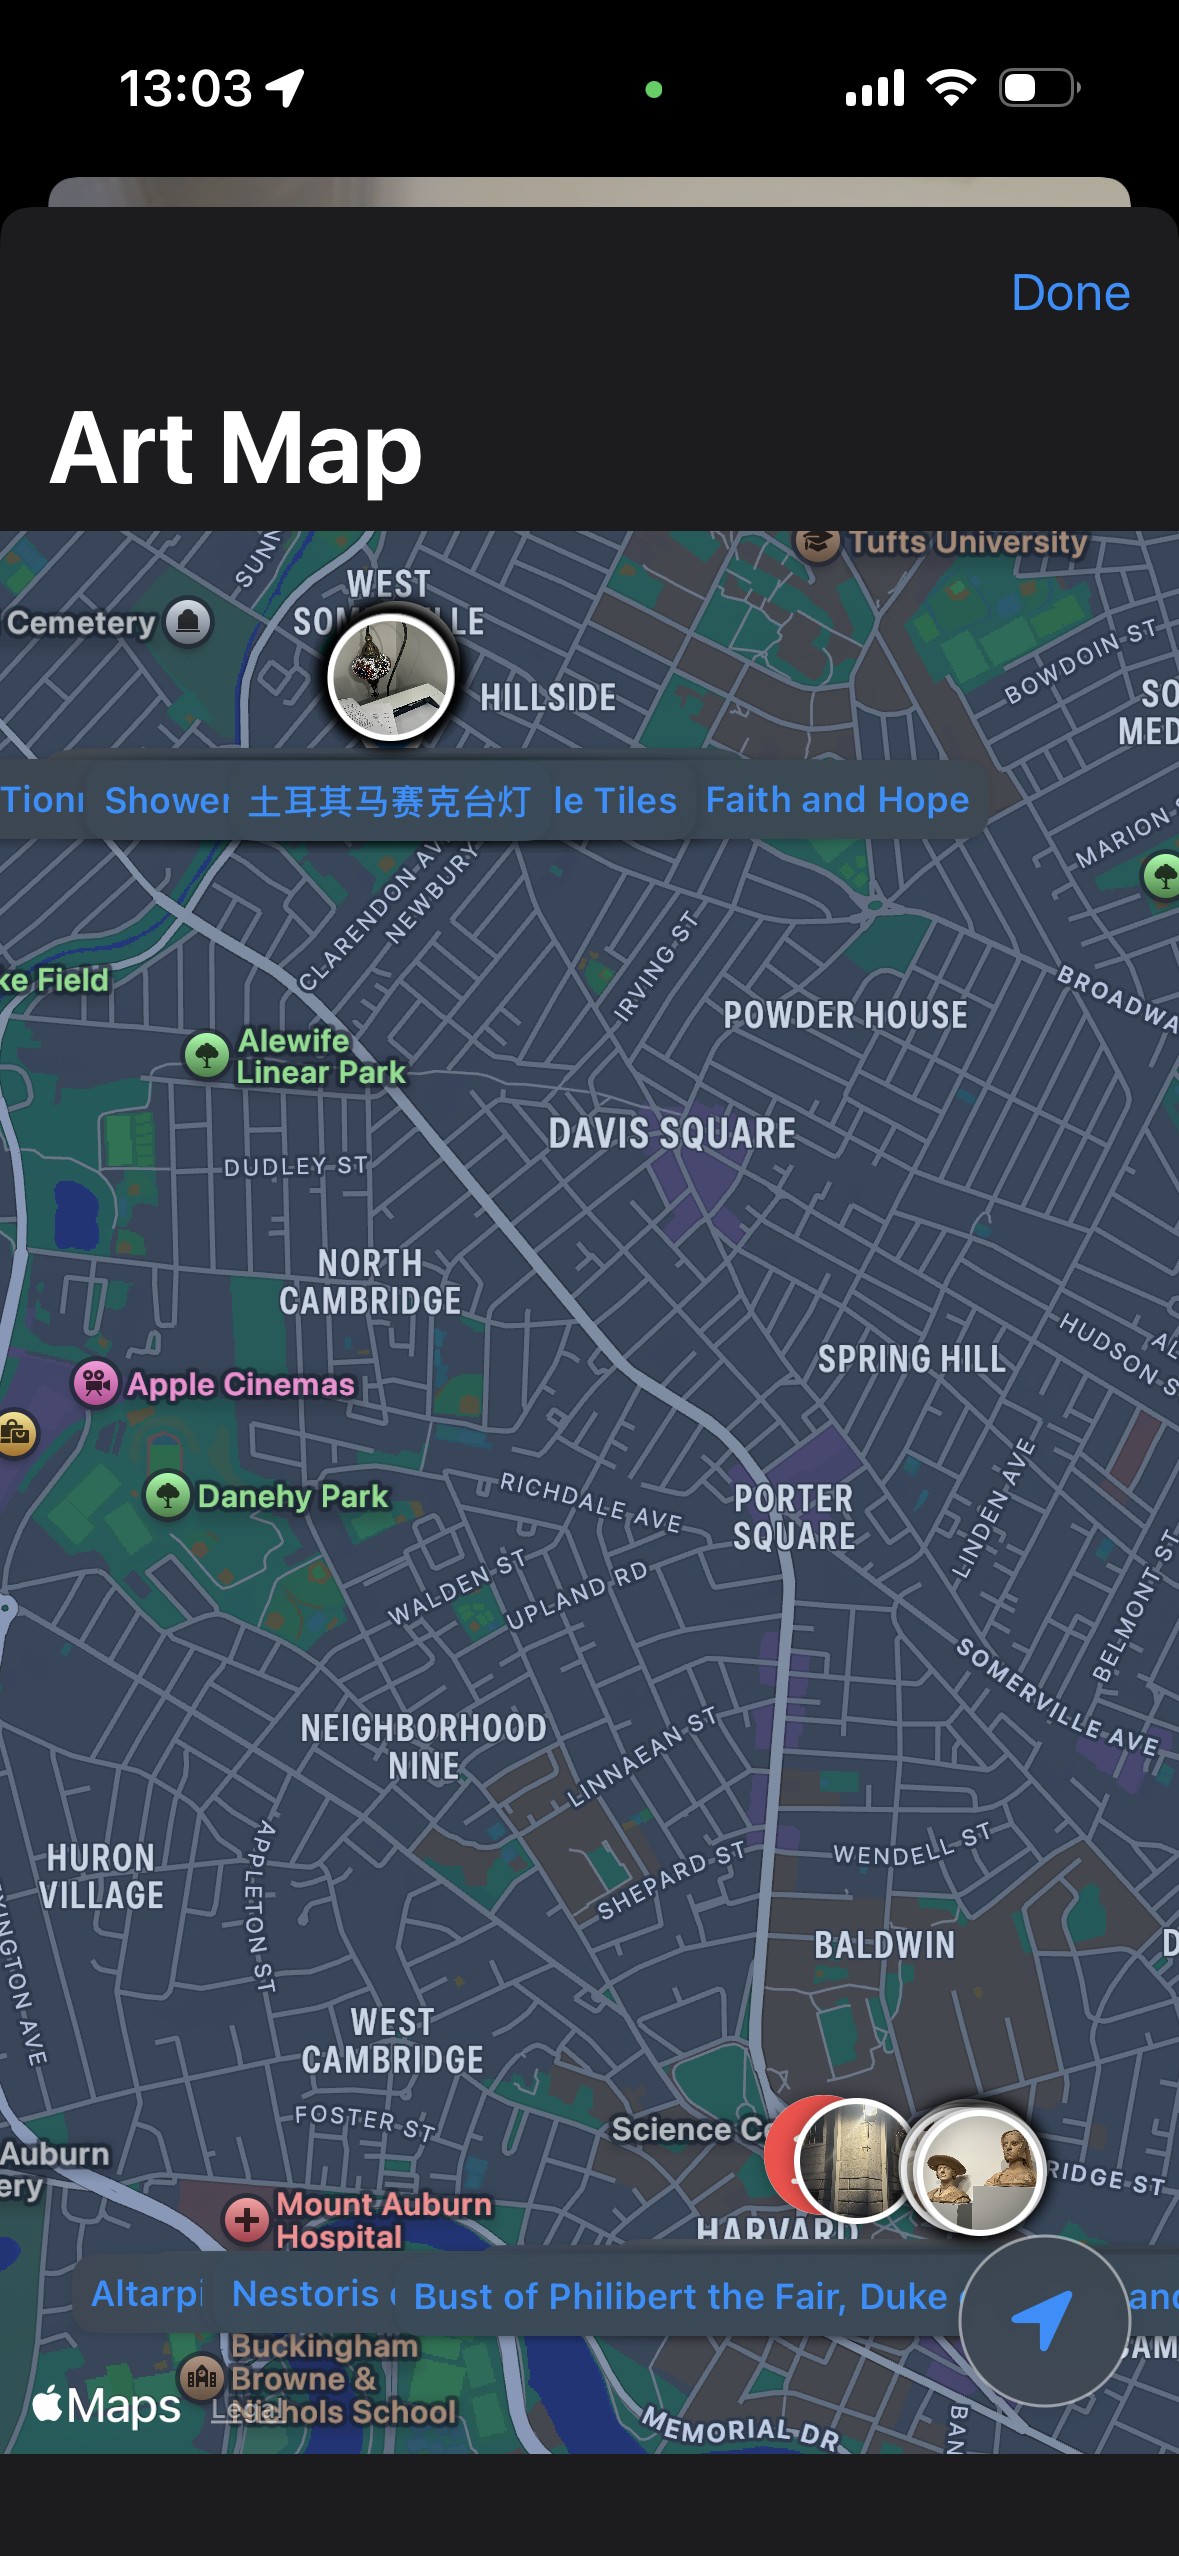This screenshot has height=2556, width=1179.
Task: Tap the Apple Cinemas movie icon
Action: [96, 1384]
